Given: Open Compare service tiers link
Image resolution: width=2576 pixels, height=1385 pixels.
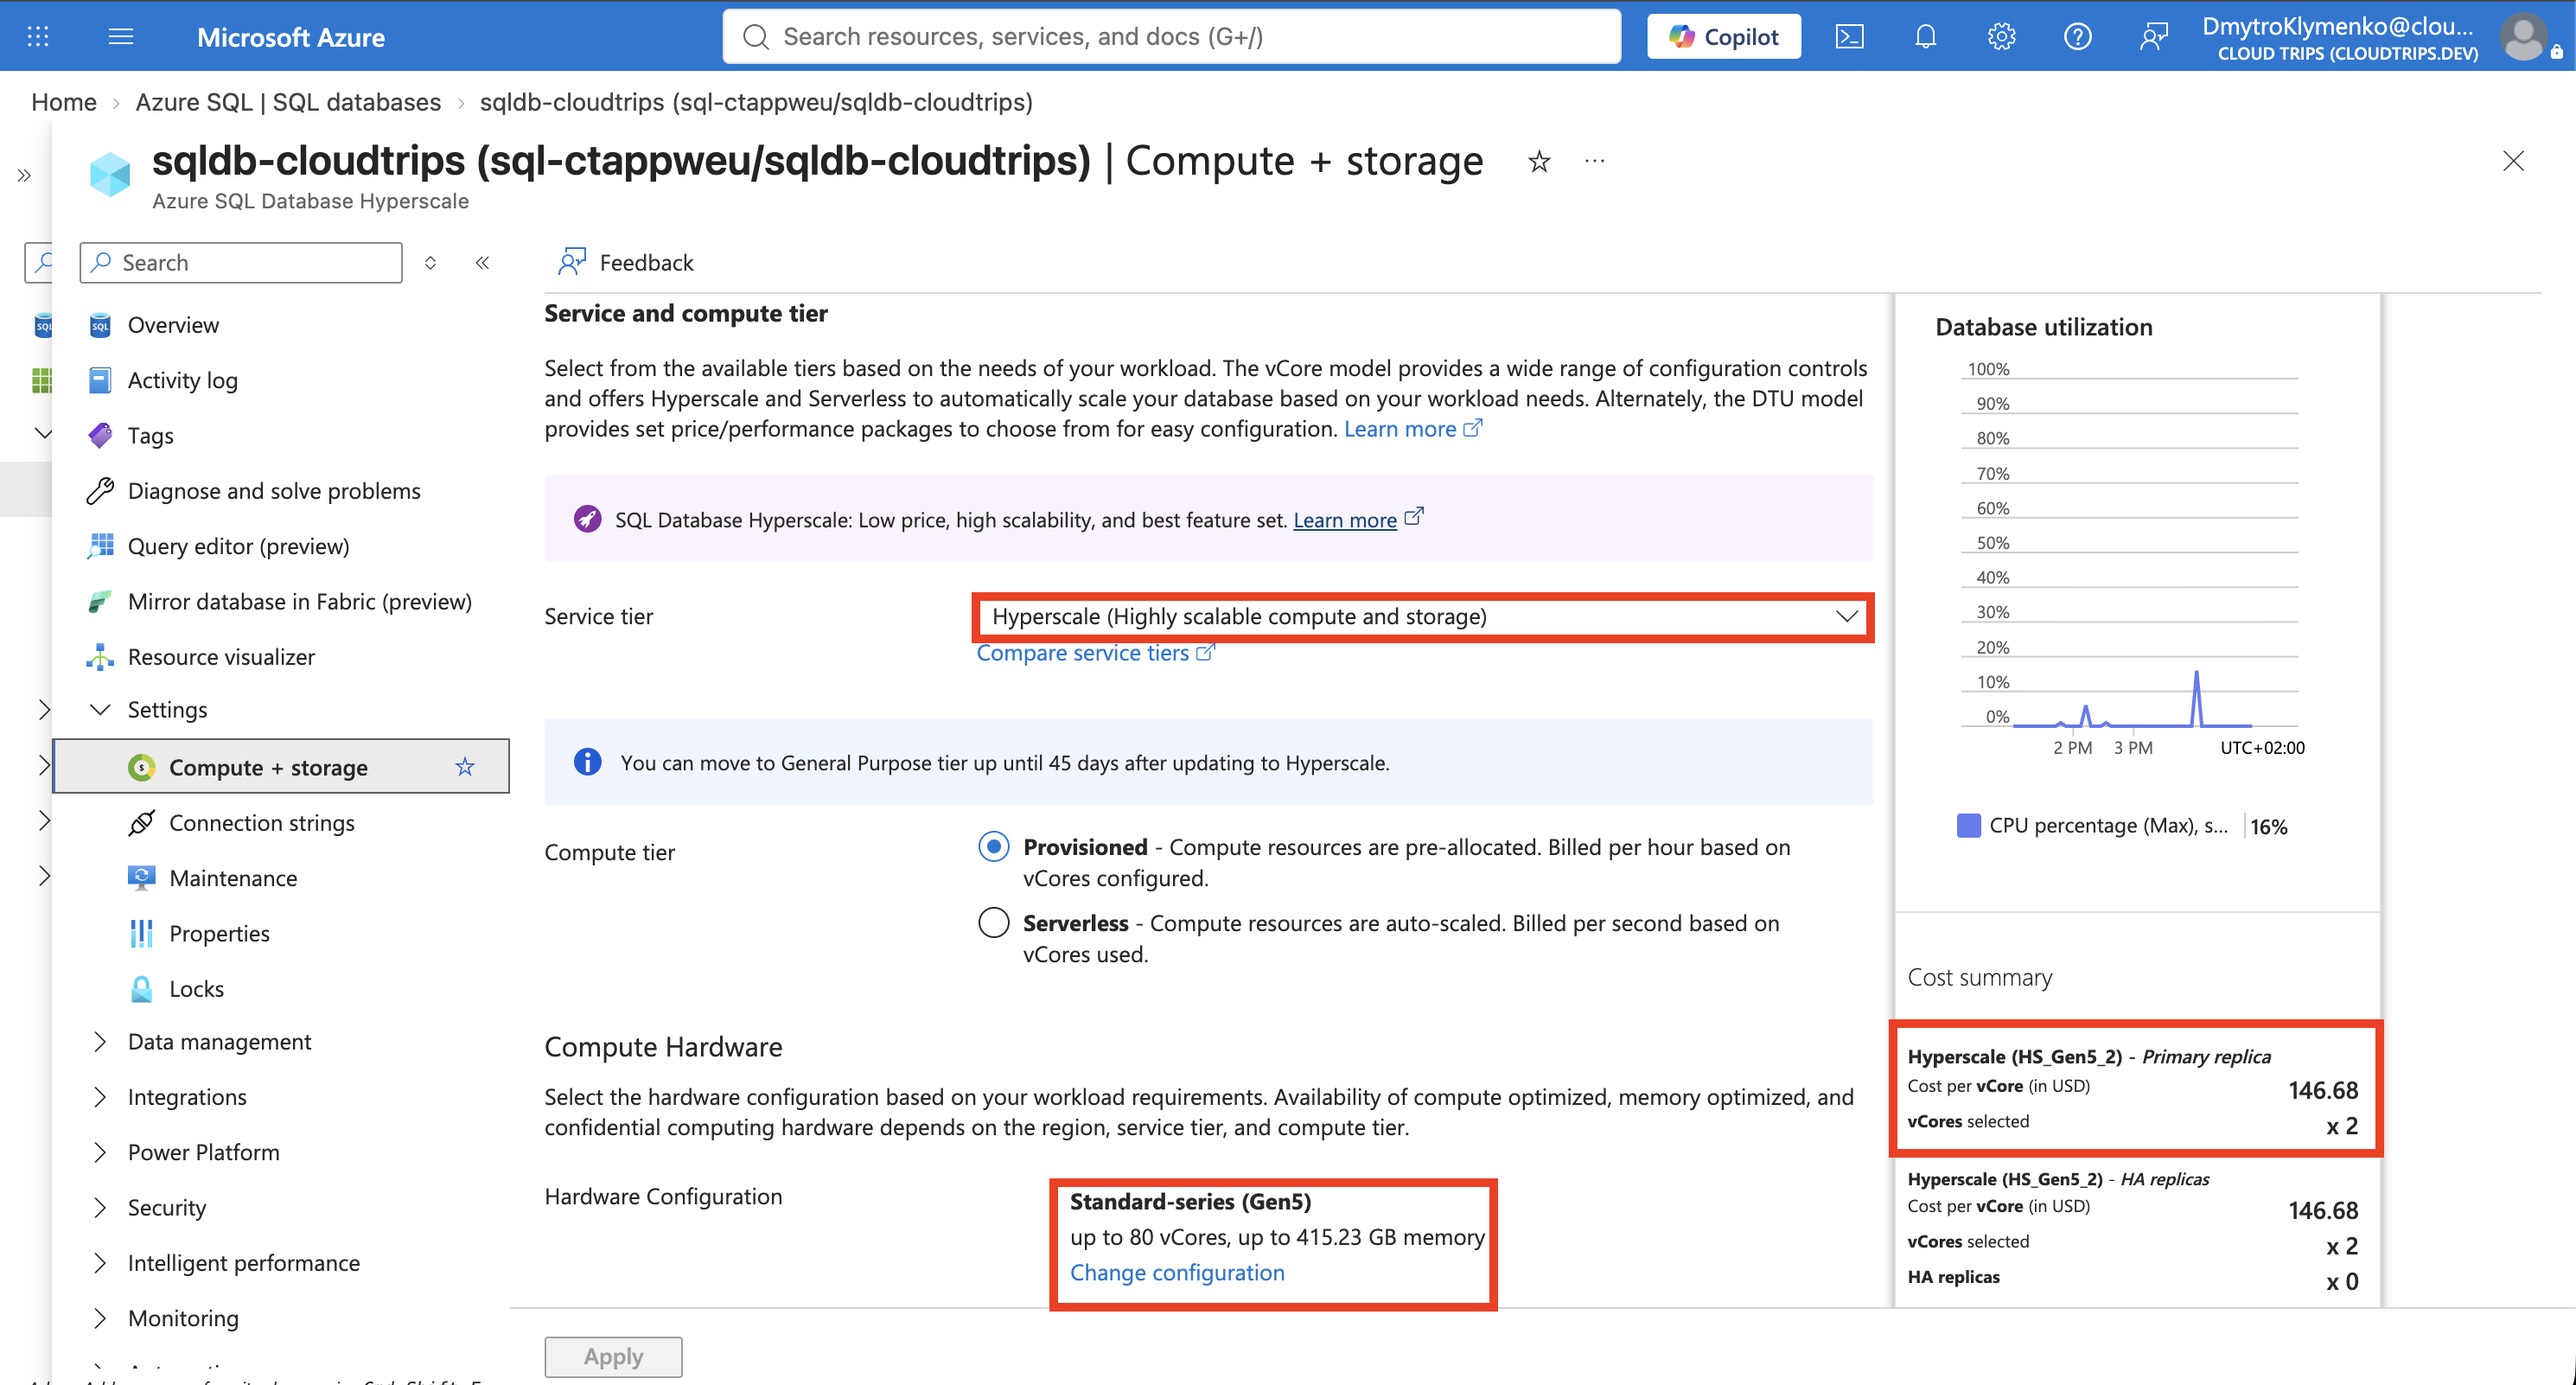Looking at the screenshot, I should (x=1095, y=653).
